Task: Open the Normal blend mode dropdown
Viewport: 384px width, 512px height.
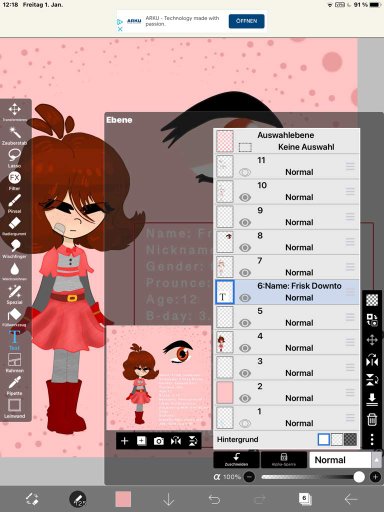Action: (x=340, y=460)
